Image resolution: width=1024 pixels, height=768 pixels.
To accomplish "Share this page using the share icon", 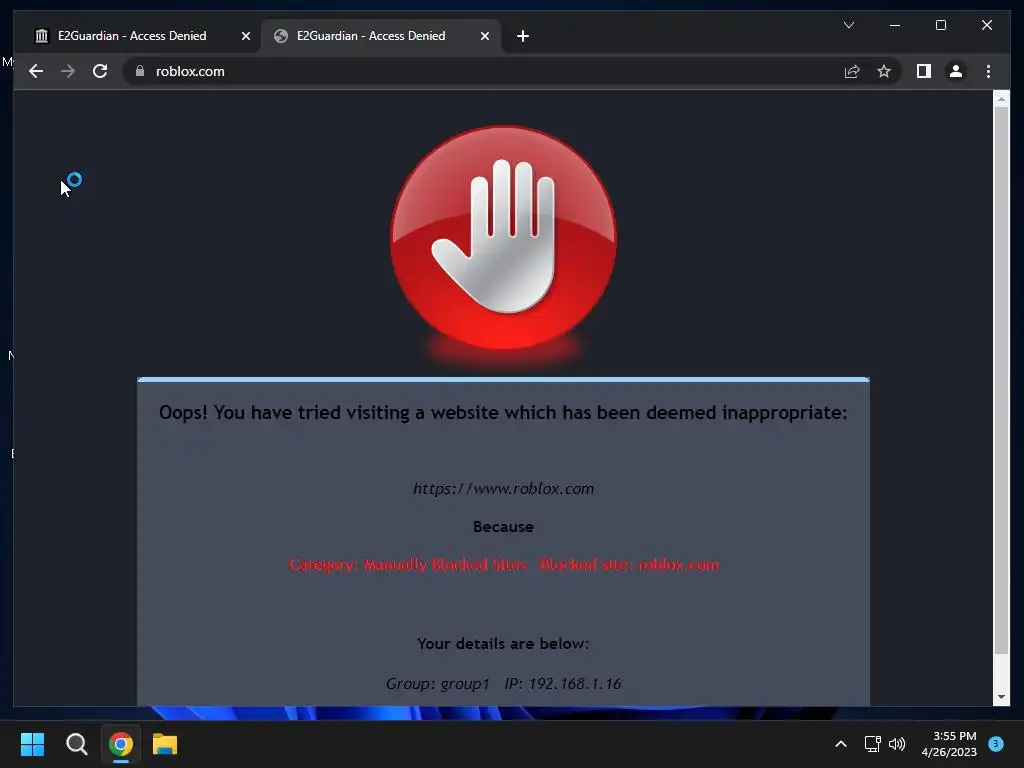I will point(852,71).
